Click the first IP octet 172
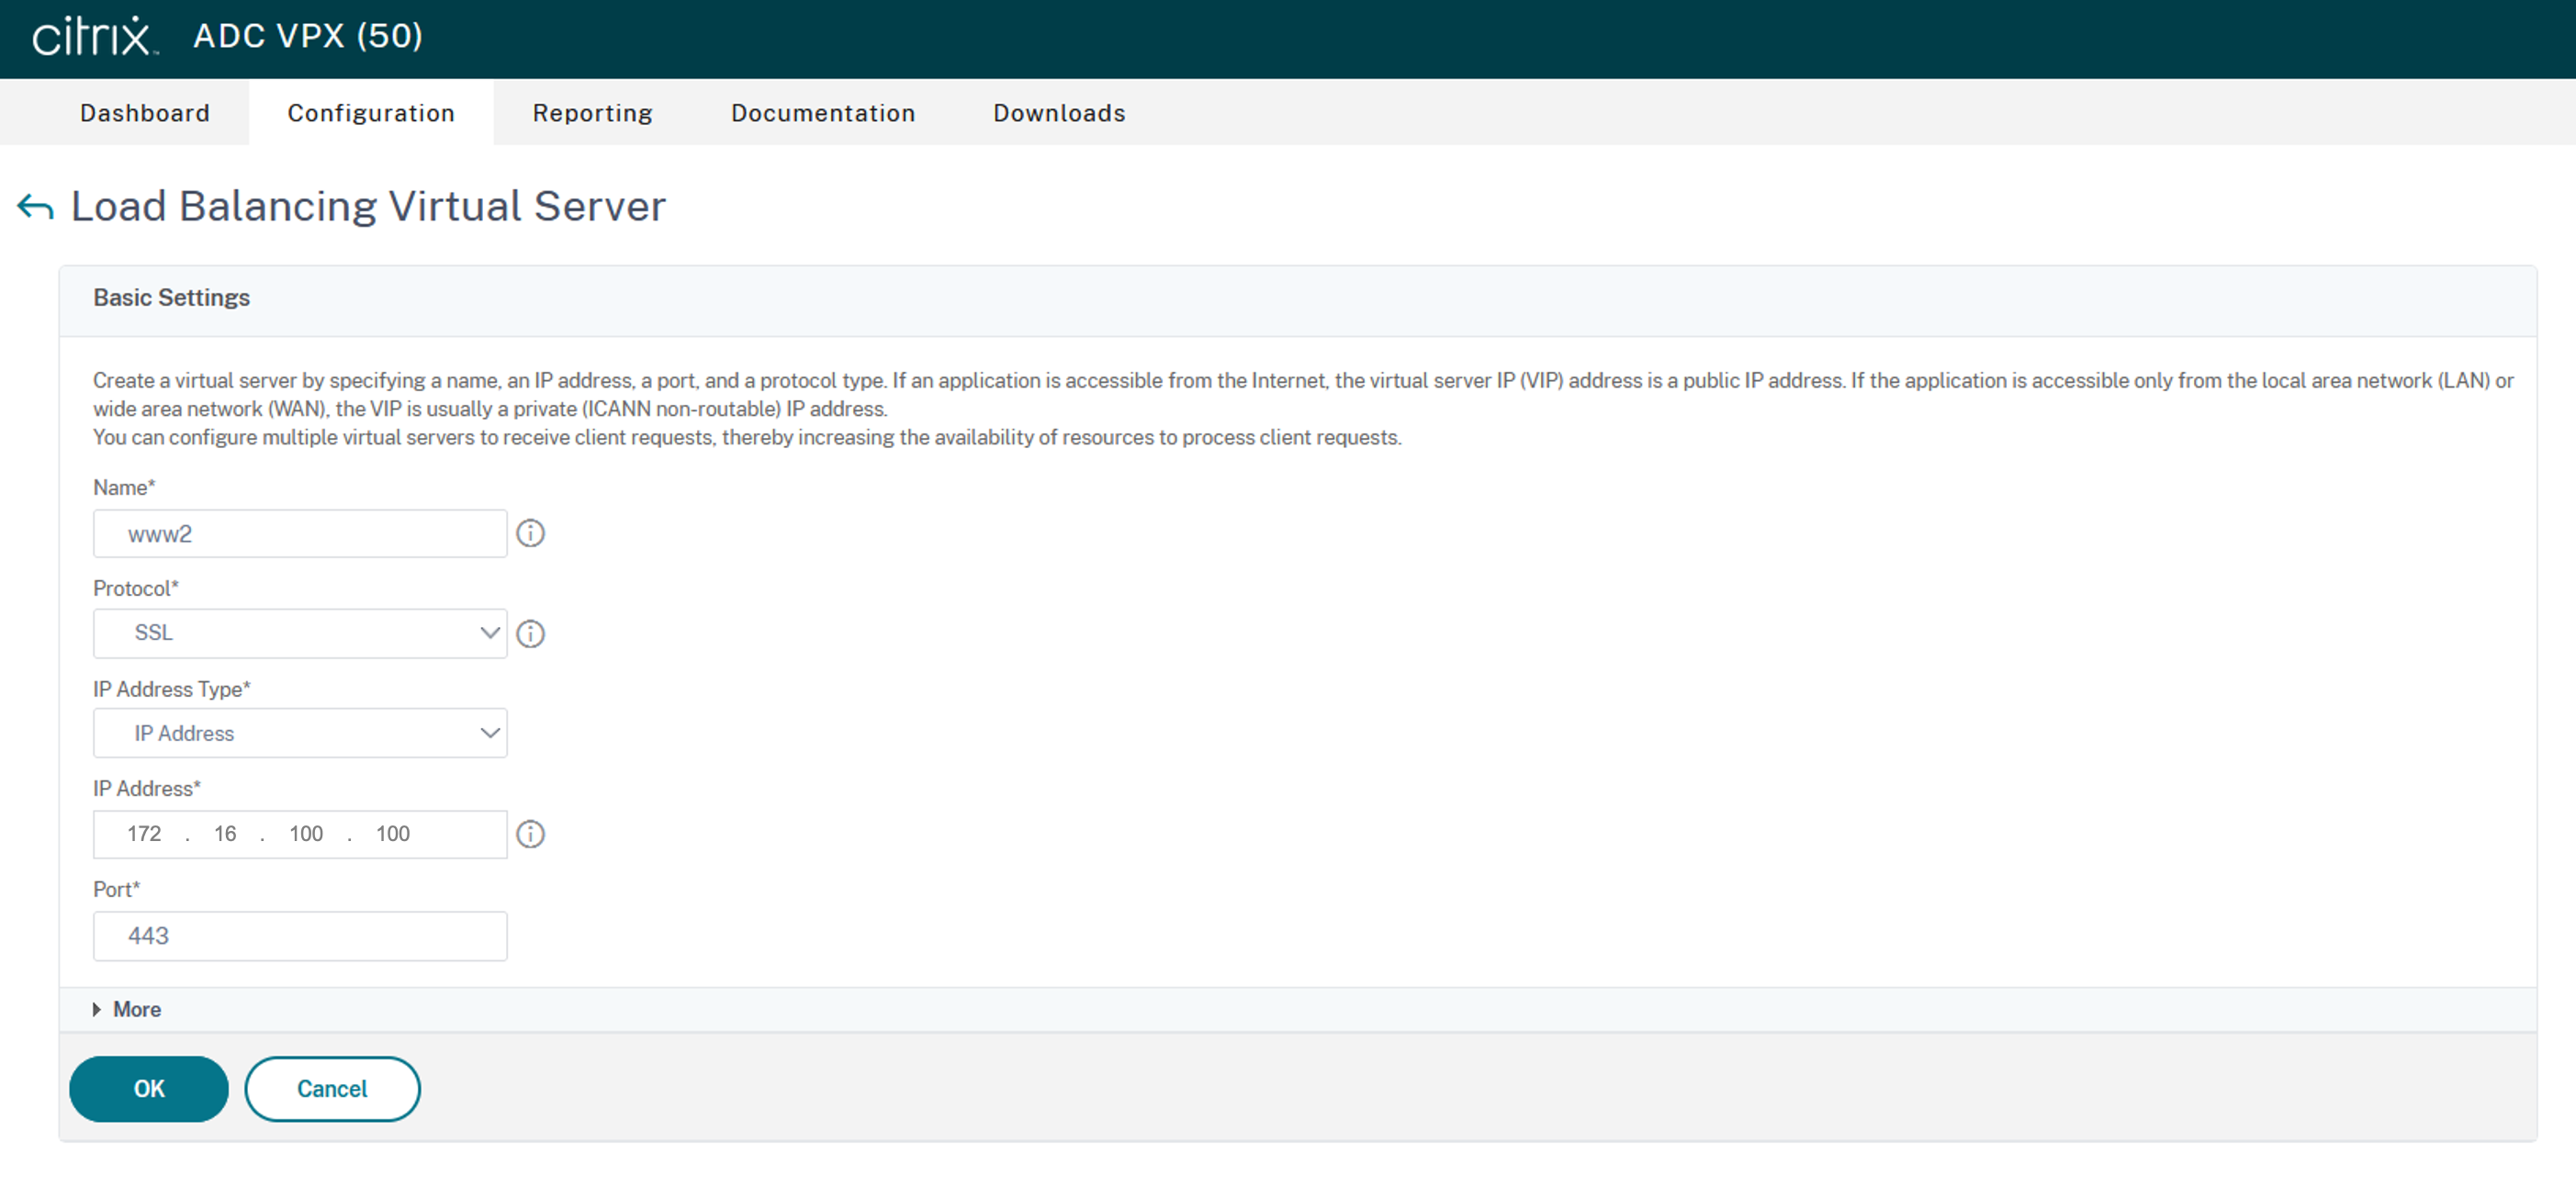The height and width of the screenshot is (1178, 2576). coord(144,834)
